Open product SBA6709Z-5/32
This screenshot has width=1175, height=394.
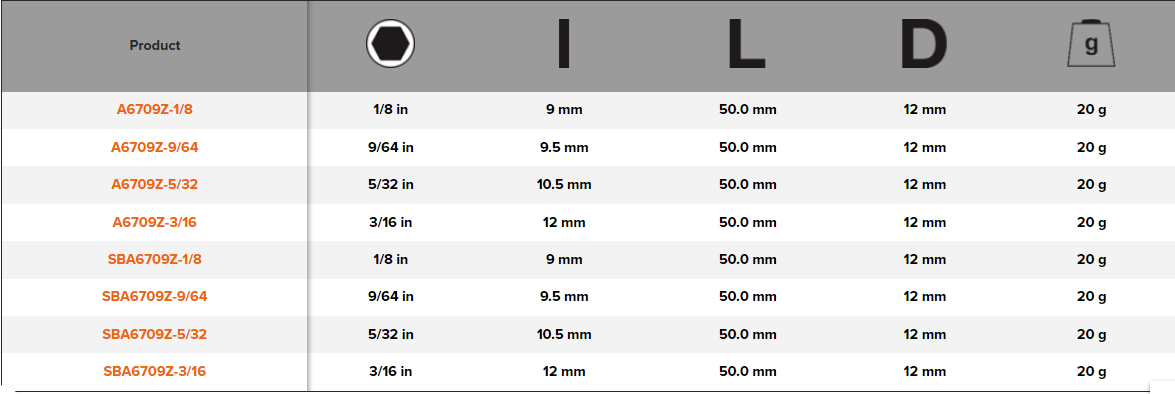pyautogui.click(x=155, y=334)
